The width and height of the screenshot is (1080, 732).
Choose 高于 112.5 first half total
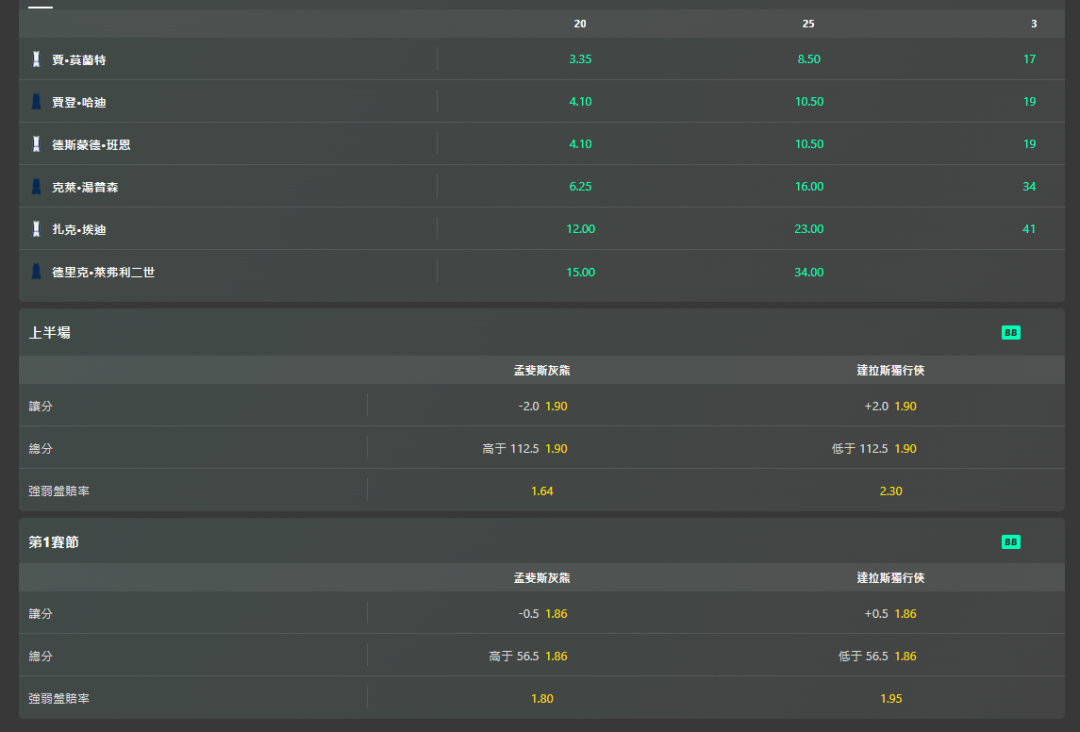(525, 449)
